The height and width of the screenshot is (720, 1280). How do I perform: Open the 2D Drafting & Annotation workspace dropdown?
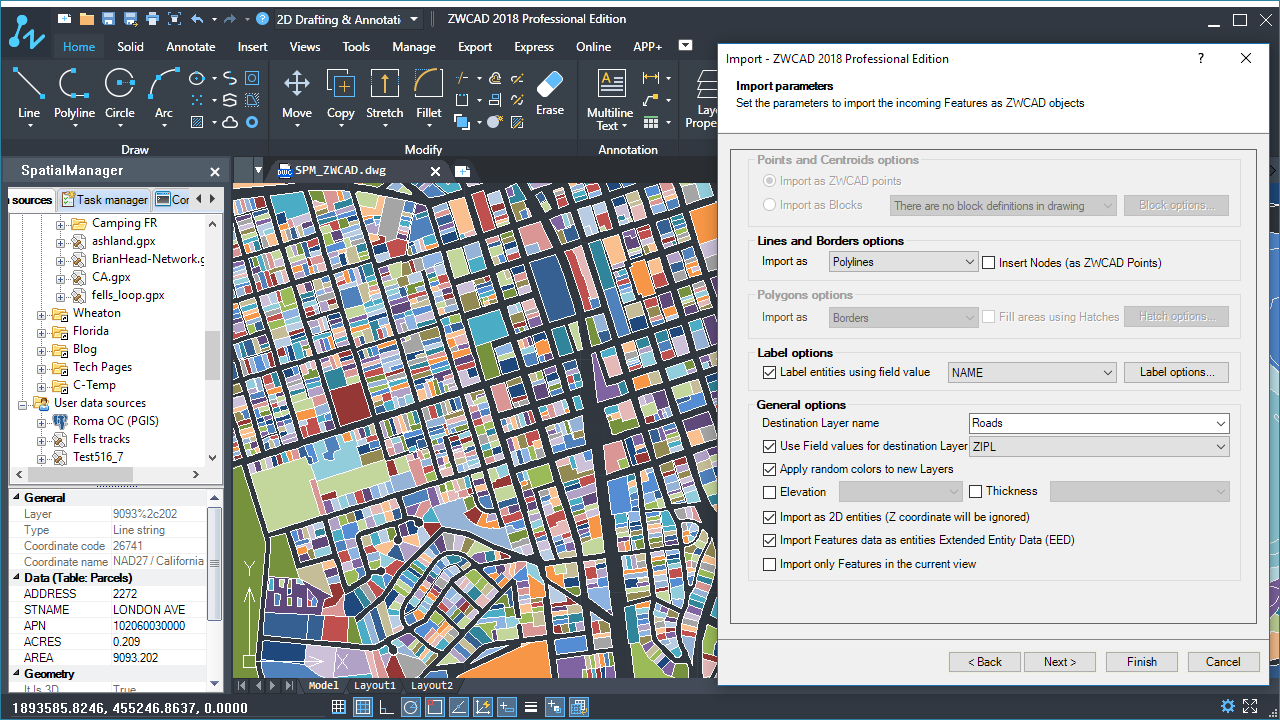pos(349,19)
